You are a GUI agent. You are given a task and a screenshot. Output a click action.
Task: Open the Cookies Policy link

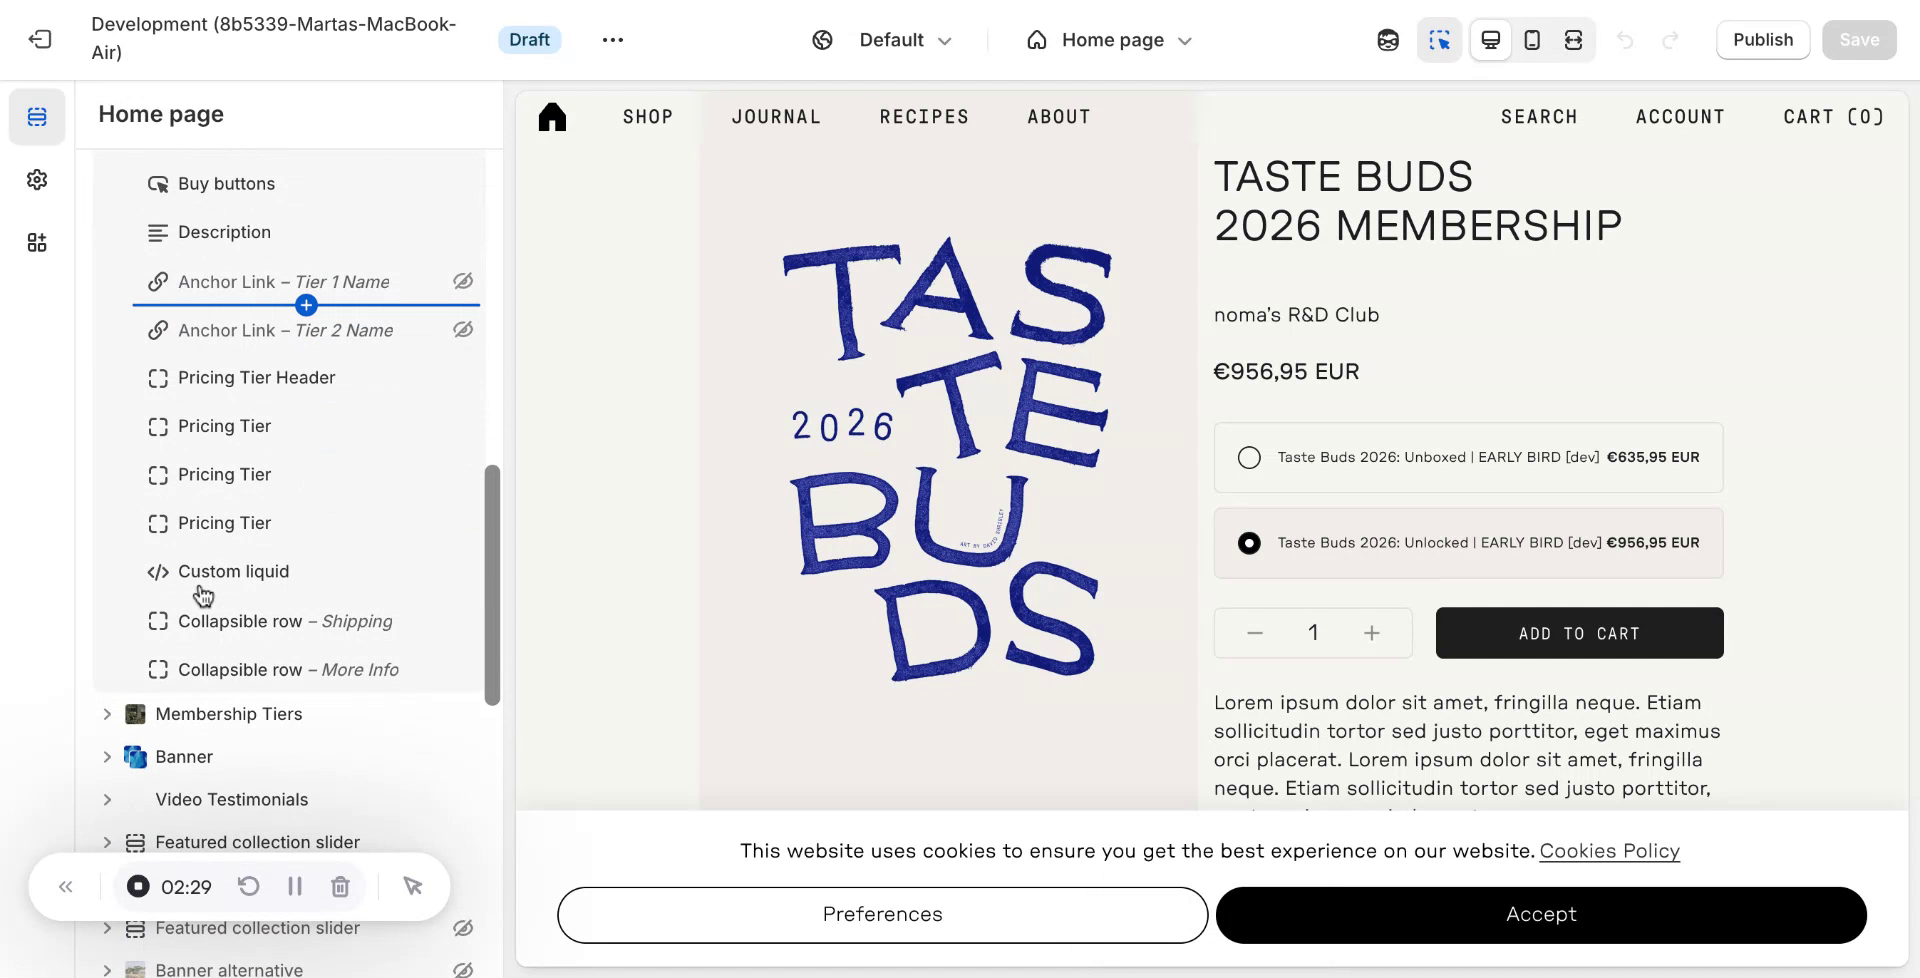tap(1609, 851)
